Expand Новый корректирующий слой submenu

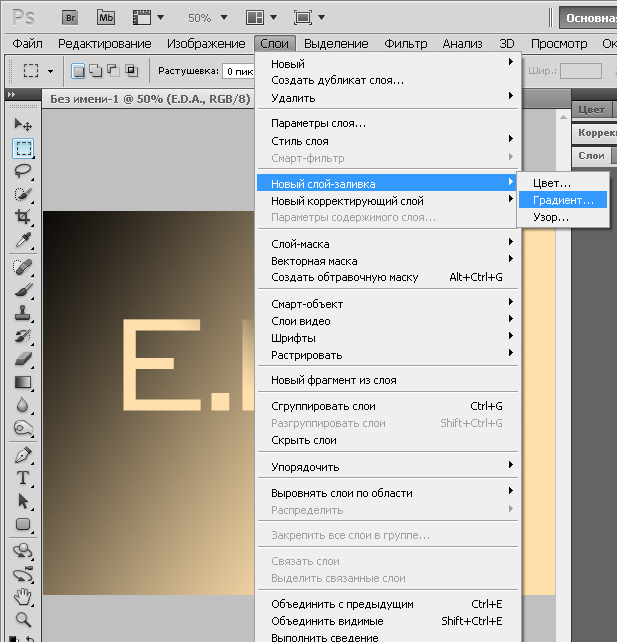coord(387,201)
